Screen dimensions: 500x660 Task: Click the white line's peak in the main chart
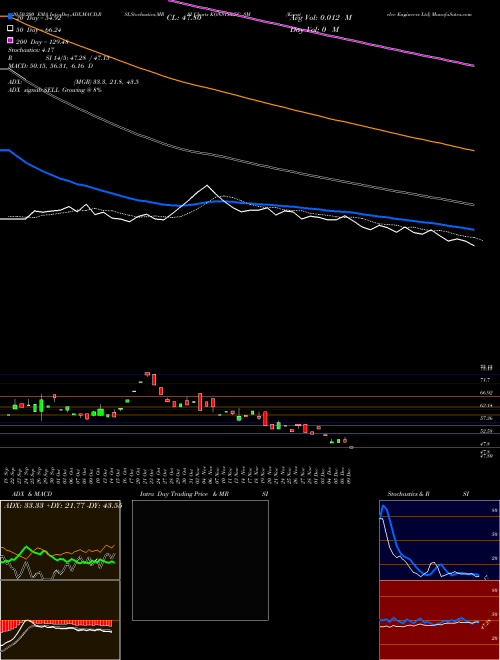tap(207, 186)
